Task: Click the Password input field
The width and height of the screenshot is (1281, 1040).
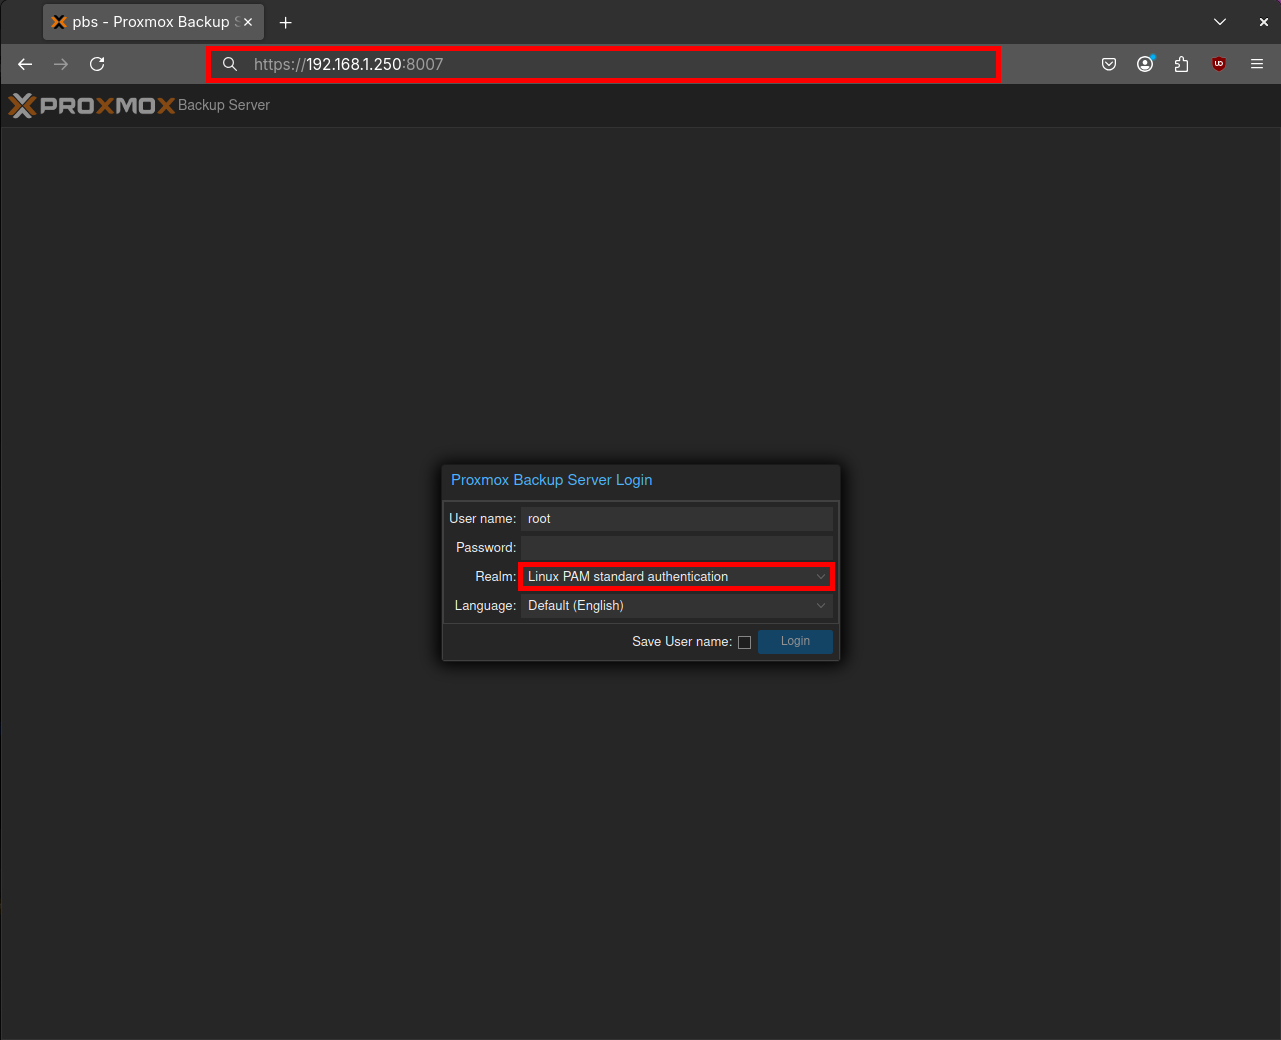Action: pyautogui.click(x=676, y=547)
